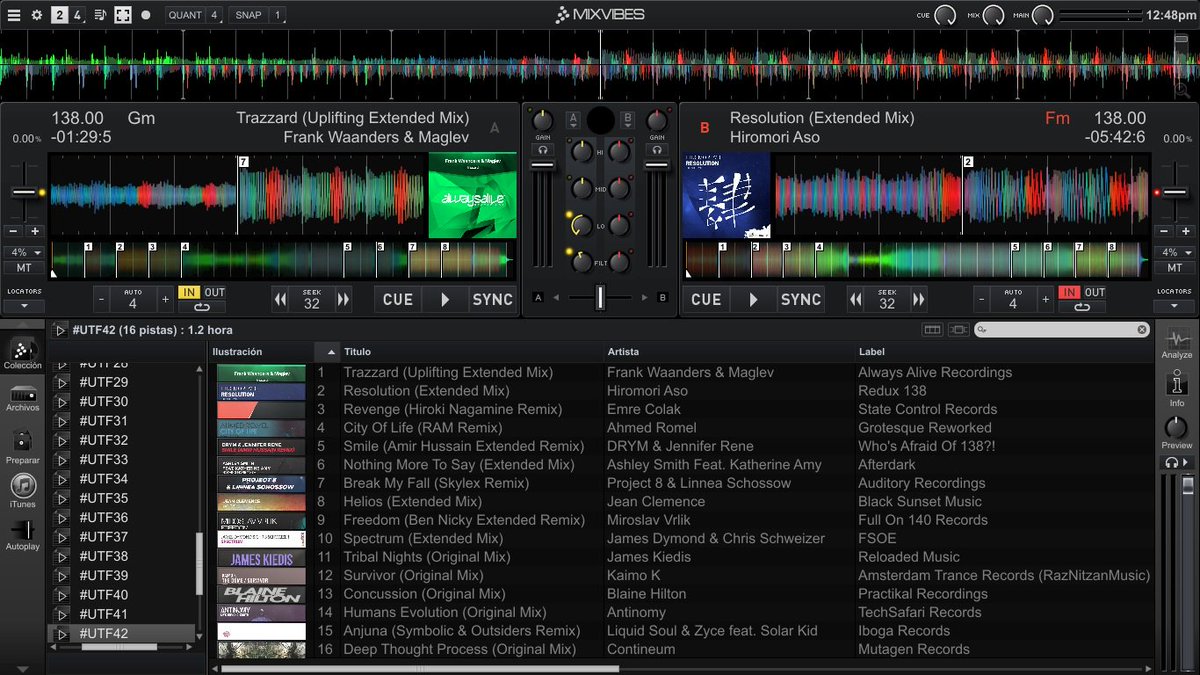
Task: Seek backward on deck B
Action: (x=856, y=299)
